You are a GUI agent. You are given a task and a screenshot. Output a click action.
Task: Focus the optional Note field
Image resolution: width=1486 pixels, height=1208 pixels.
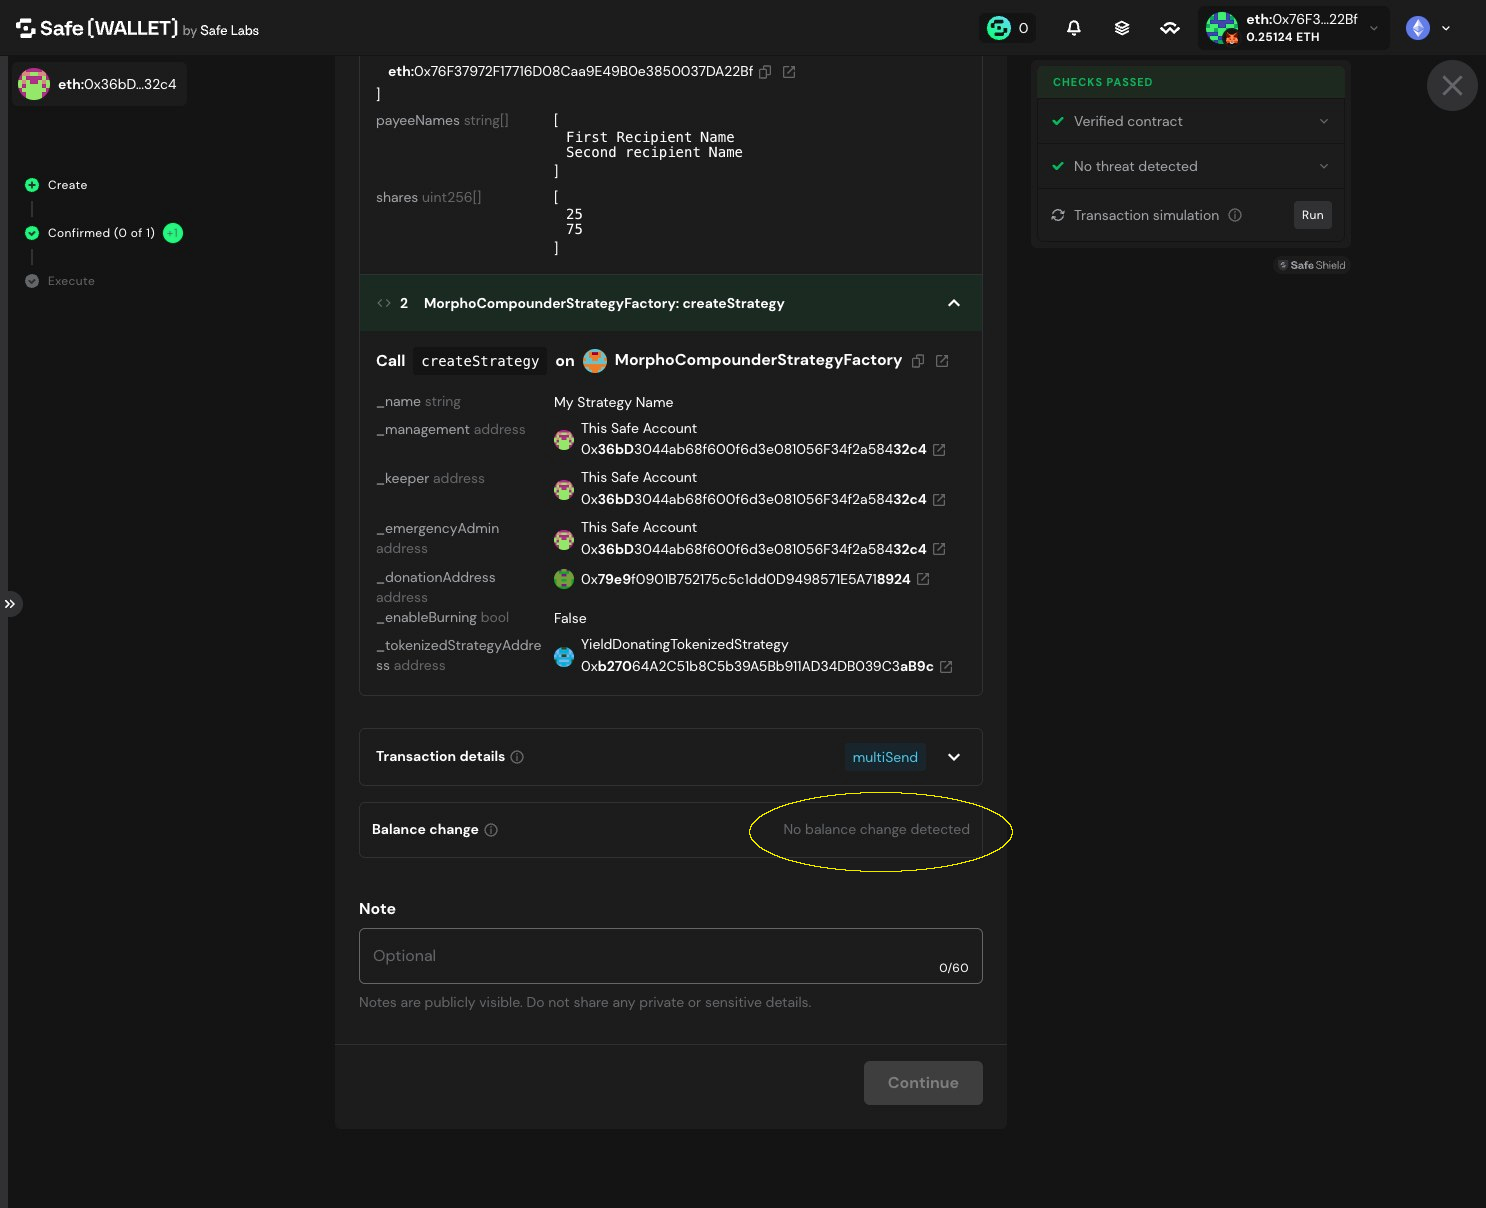tap(671, 956)
